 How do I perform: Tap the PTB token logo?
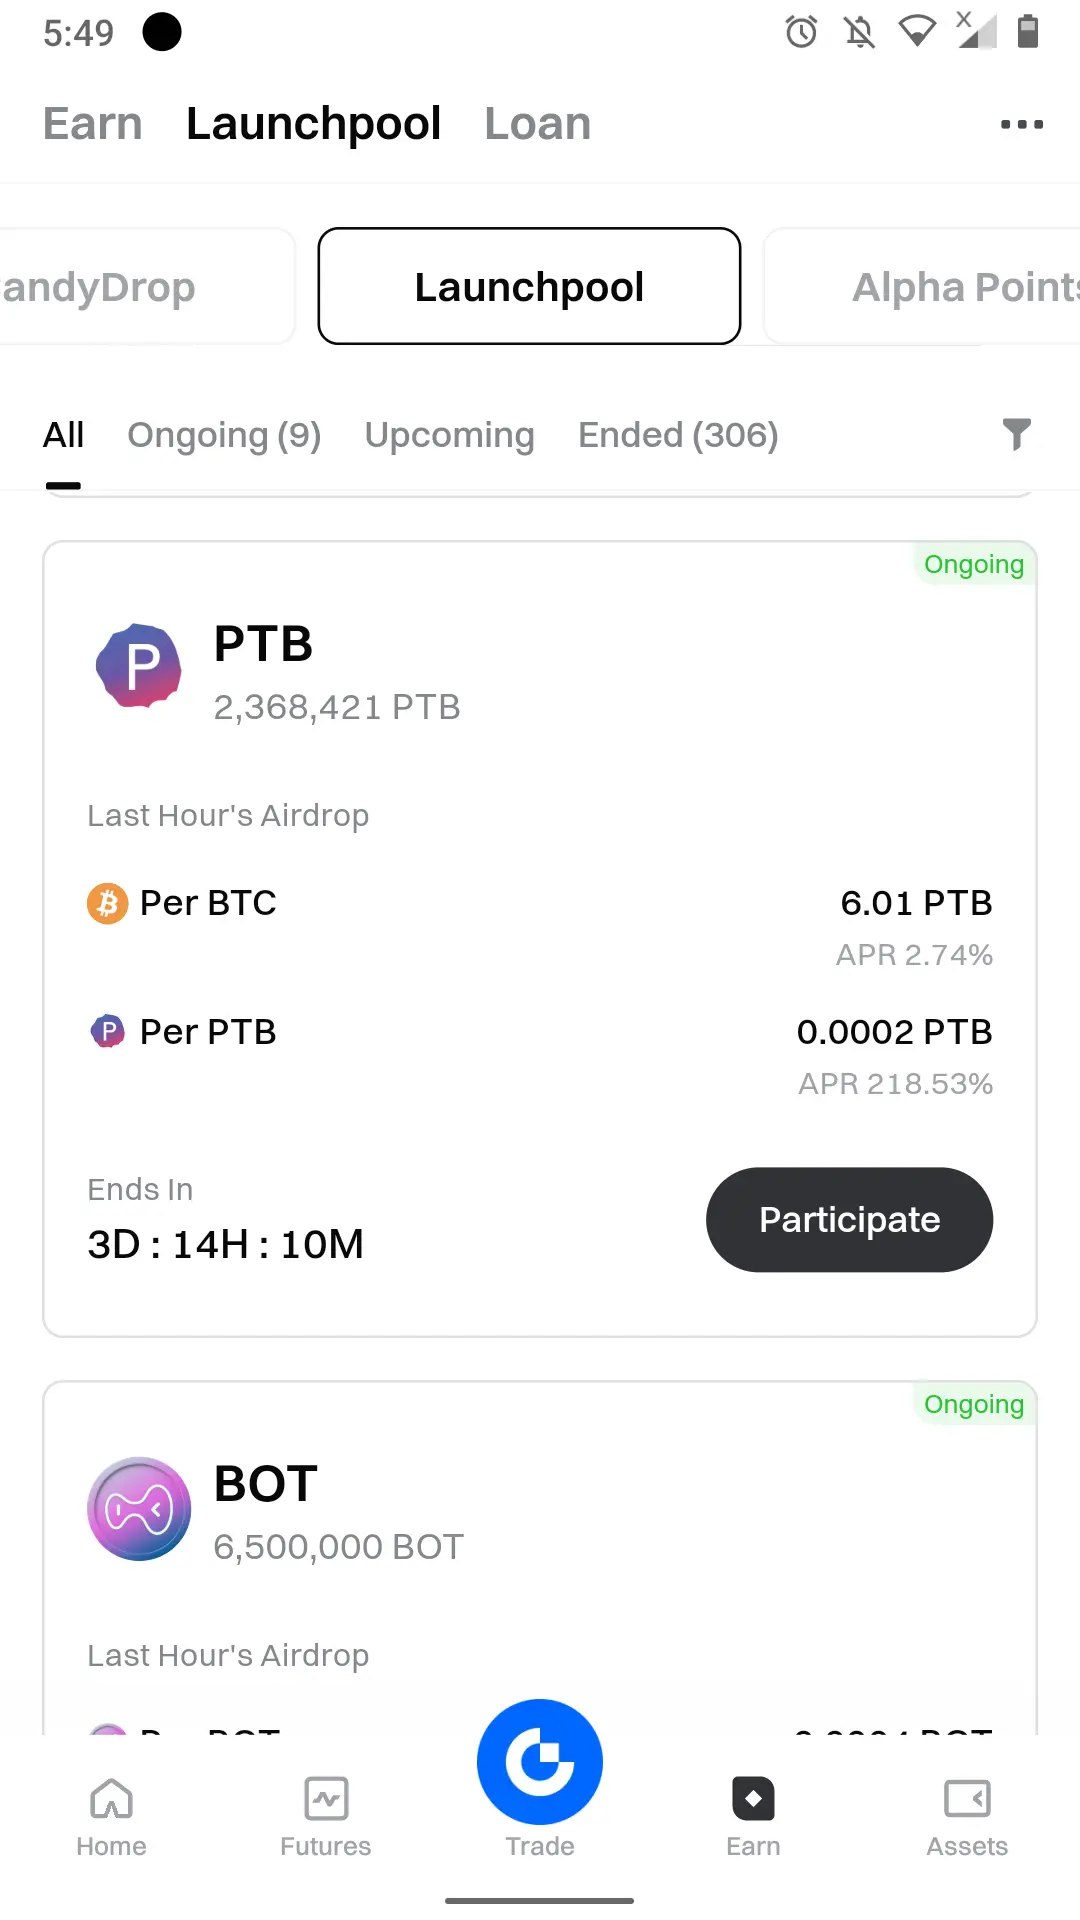tap(139, 666)
